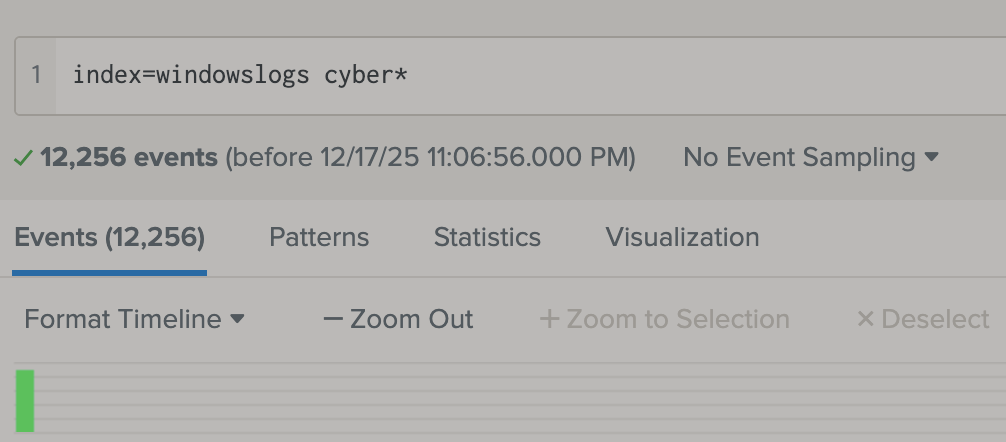The width and height of the screenshot is (1006, 442).
Task: Click the plus icon before Zoom to Selection
Action: 549,320
